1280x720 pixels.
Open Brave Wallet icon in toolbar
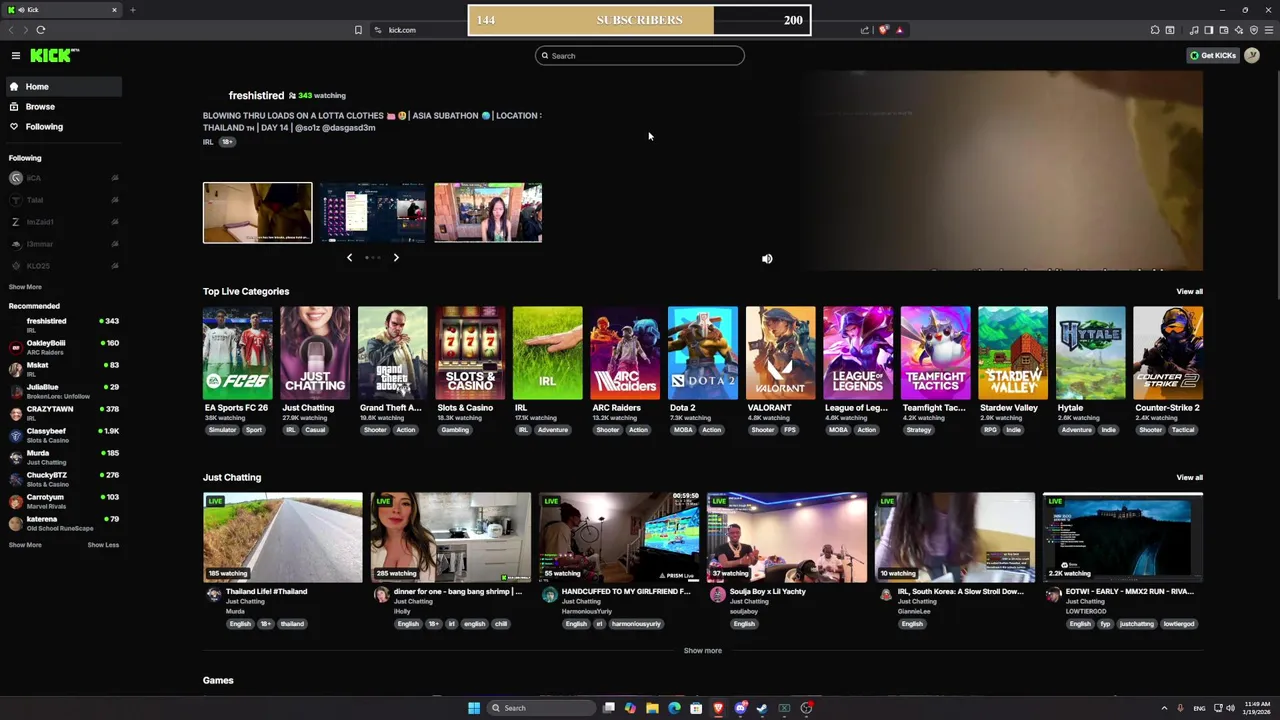[x=1223, y=30]
